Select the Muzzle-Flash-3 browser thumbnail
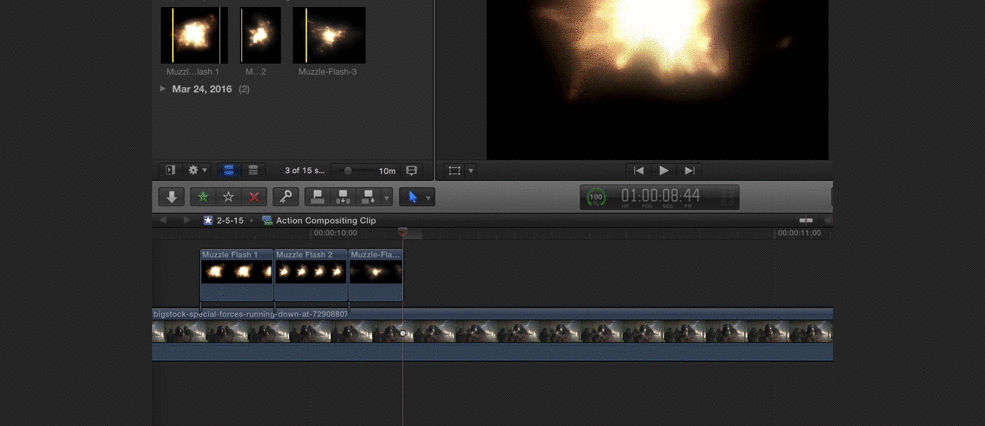The height and width of the screenshot is (426, 985). click(x=329, y=35)
